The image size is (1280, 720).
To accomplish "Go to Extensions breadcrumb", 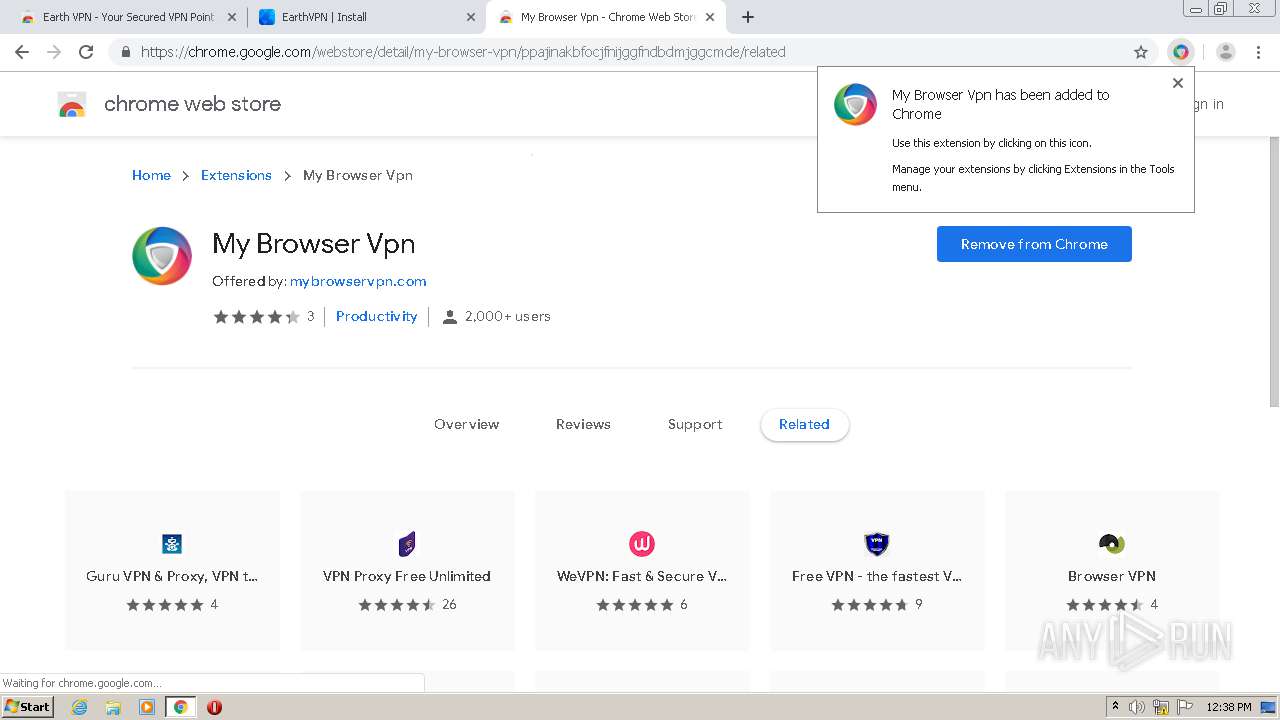I will [x=236, y=175].
